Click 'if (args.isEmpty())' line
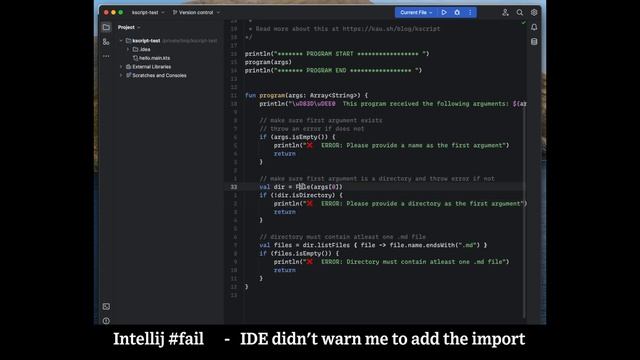The image size is (640, 360). [x=297, y=137]
